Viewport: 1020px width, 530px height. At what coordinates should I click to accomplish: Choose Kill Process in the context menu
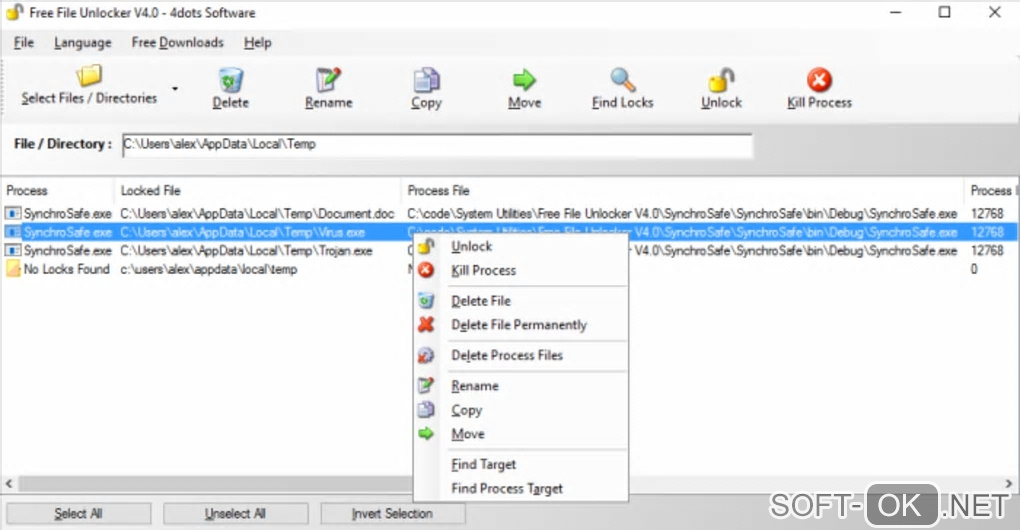(520, 271)
